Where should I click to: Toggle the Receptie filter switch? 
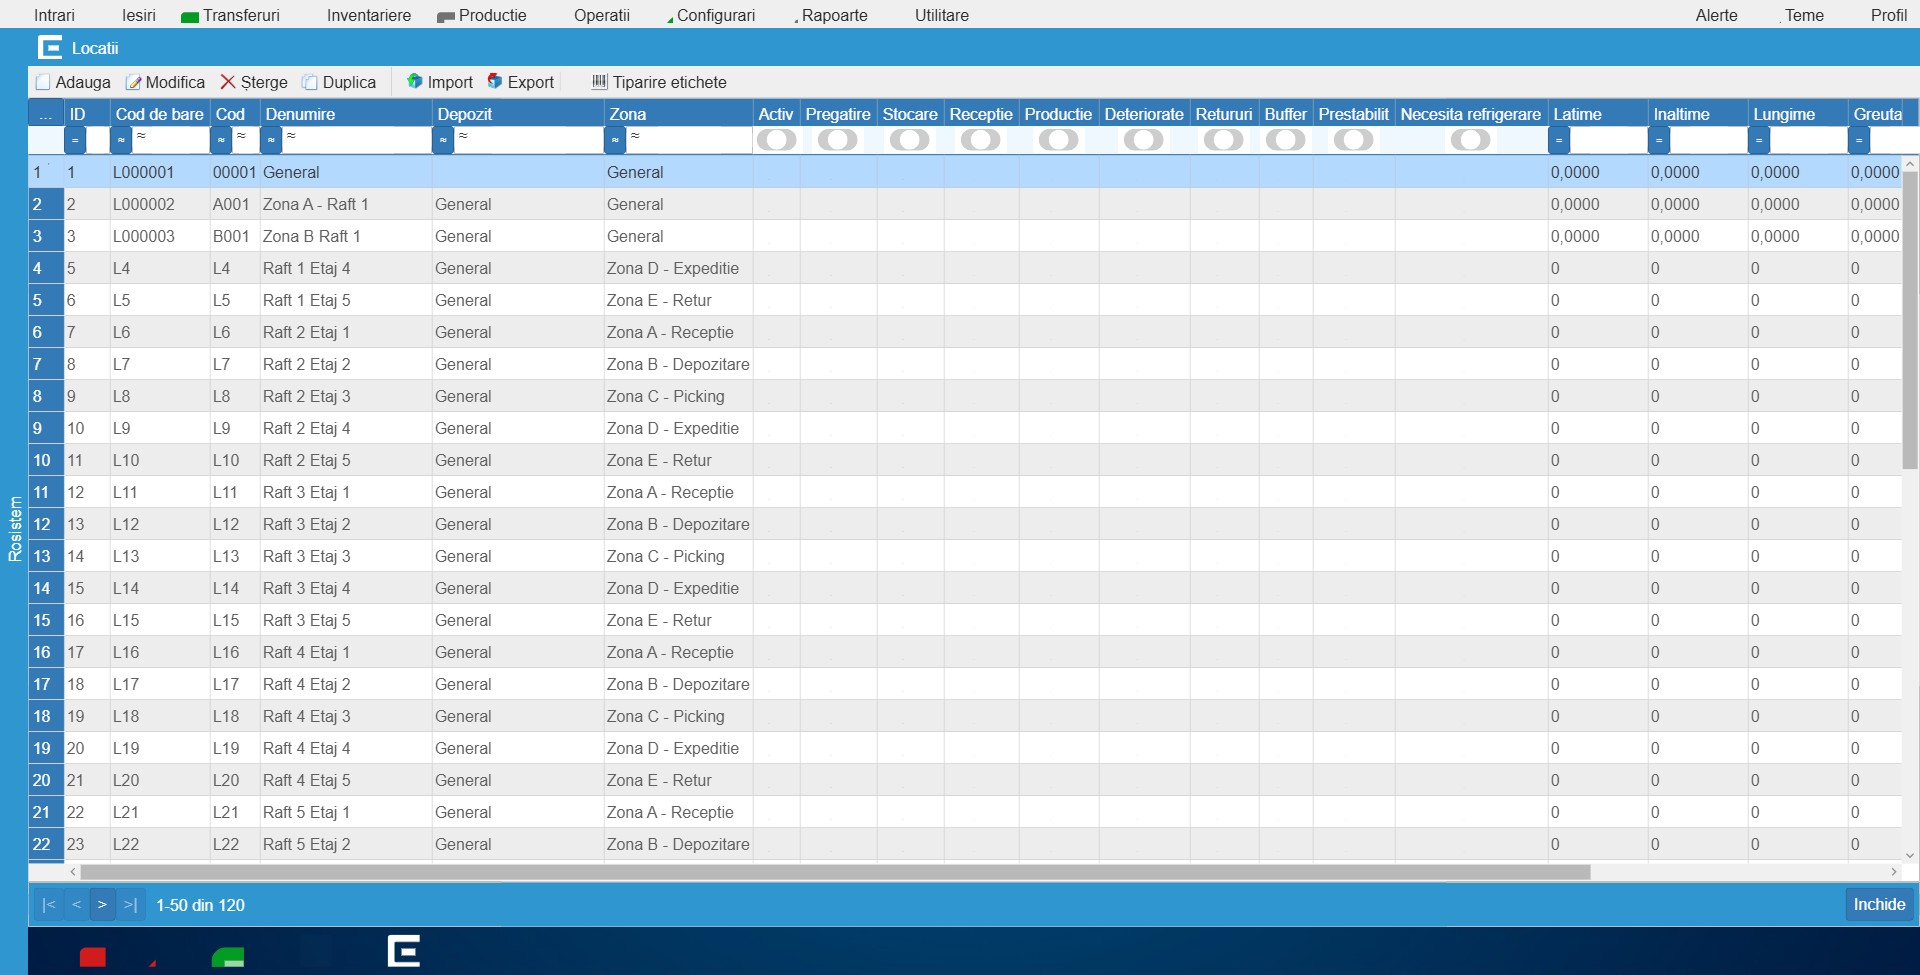click(x=981, y=140)
